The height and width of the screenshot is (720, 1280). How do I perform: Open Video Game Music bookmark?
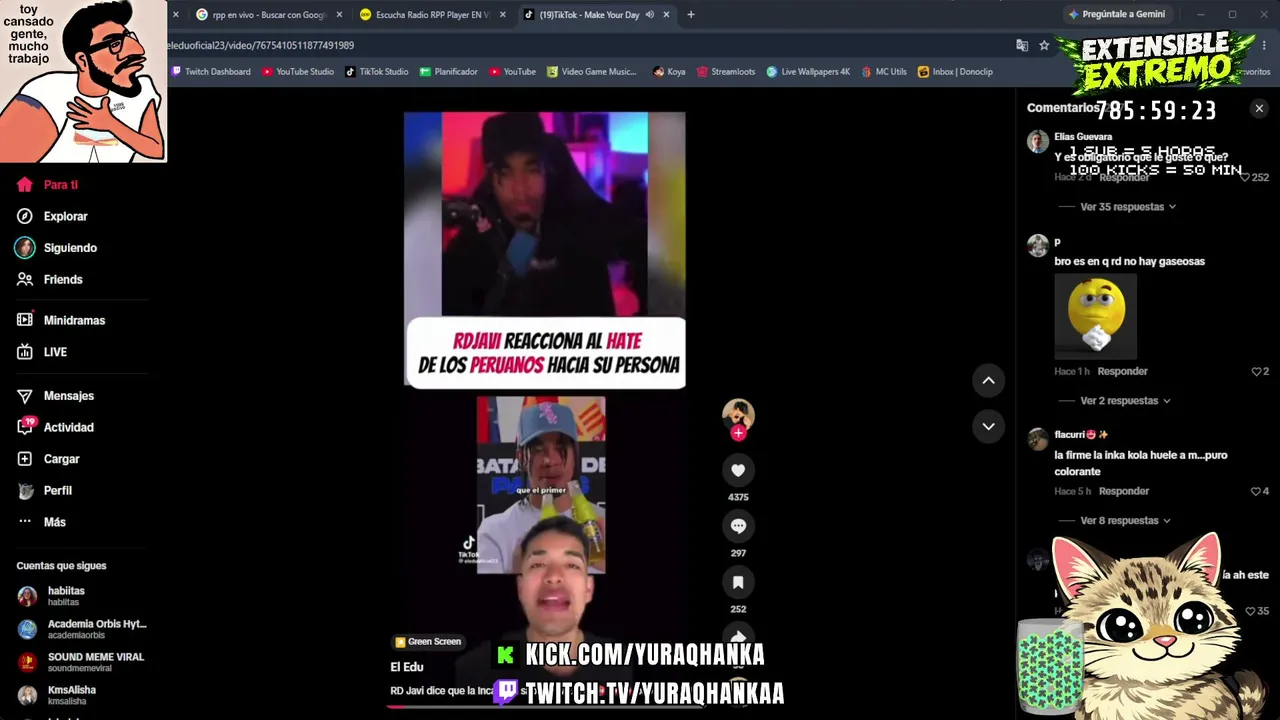pos(591,72)
